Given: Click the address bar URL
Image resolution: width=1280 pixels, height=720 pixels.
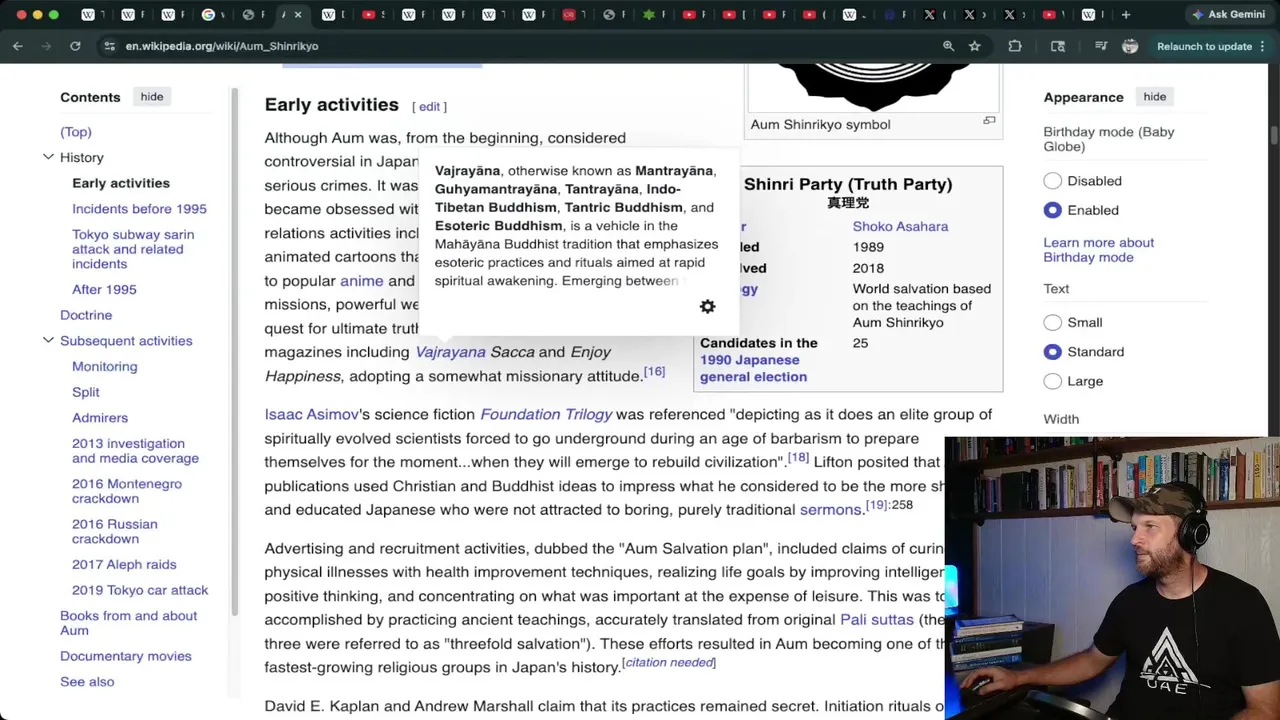Looking at the screenshot, I should click(x=222, y=46).
